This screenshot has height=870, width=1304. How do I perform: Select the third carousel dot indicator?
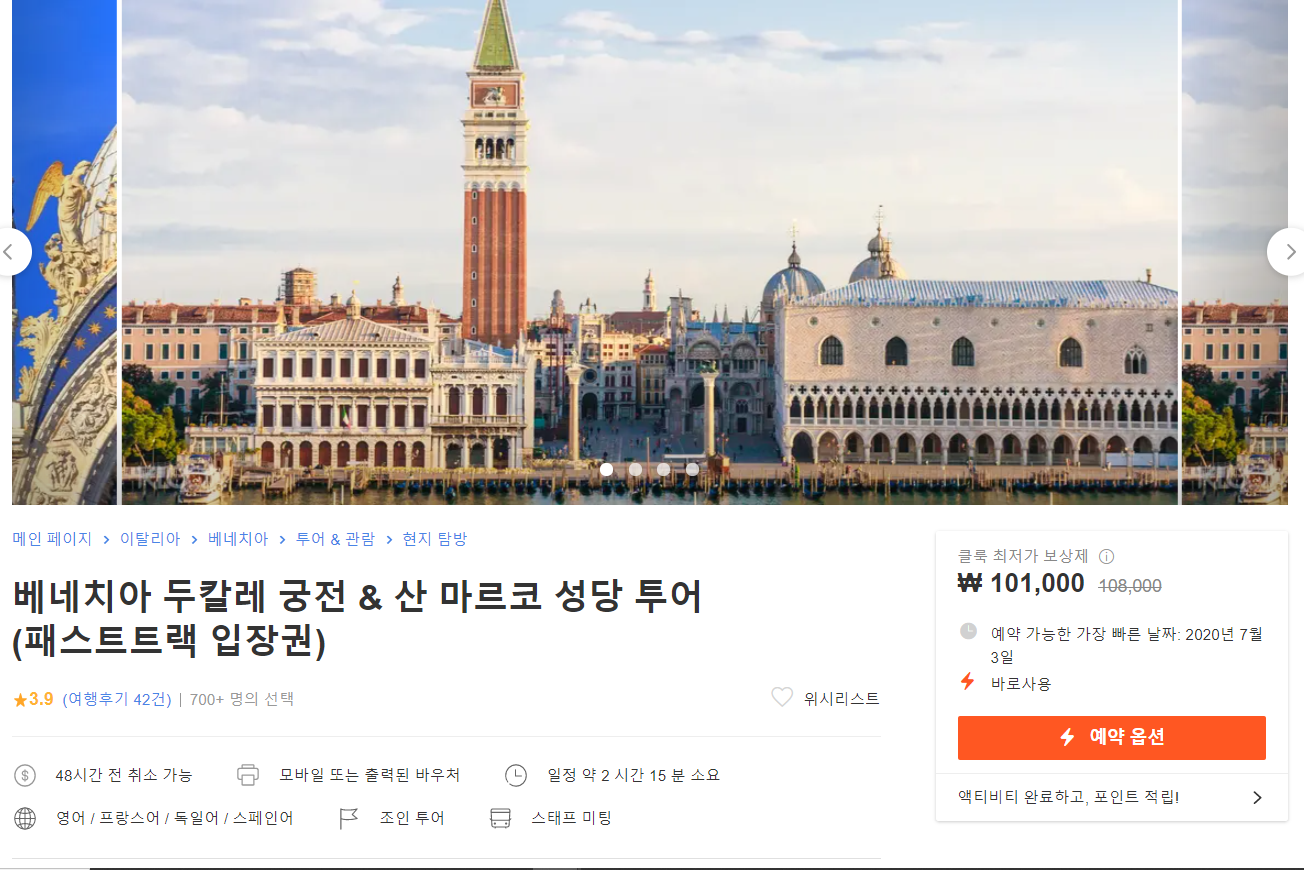pos(663,469)
